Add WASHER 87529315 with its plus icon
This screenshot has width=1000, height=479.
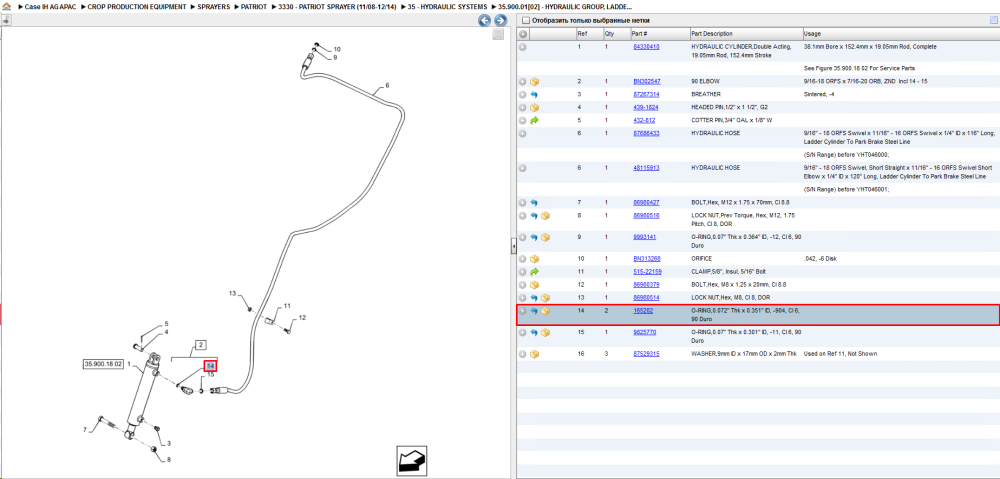(522, 354)
